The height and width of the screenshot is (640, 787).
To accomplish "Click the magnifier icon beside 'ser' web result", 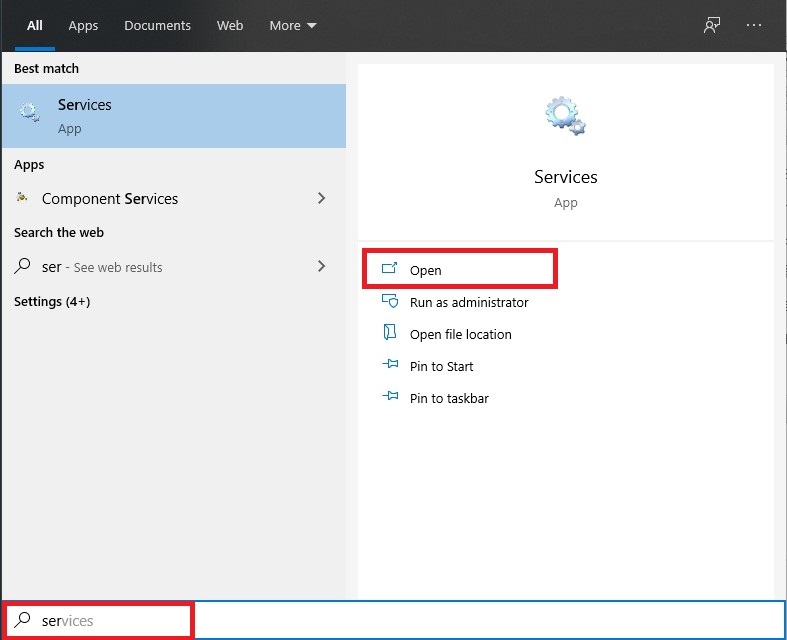I will [x=23, y=266].
